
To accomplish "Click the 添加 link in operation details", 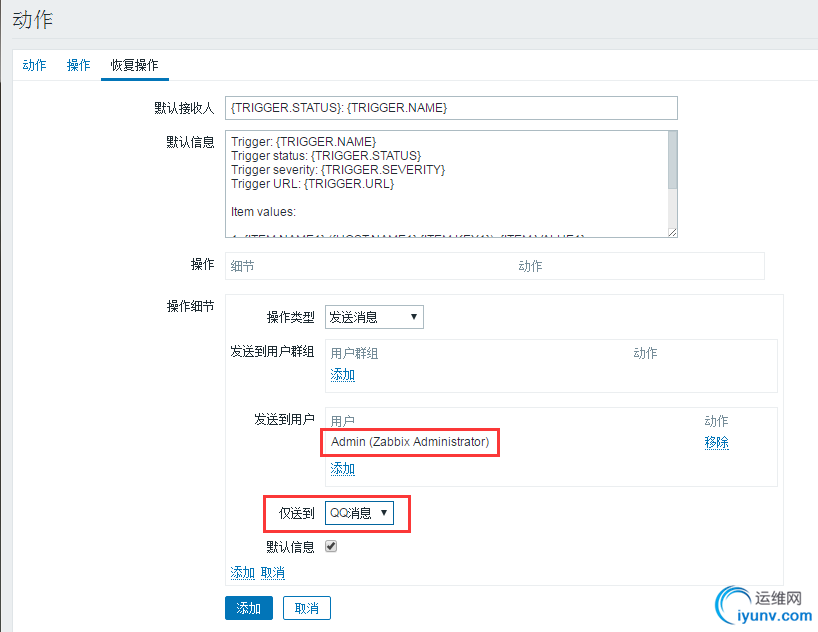I will [243, 573].
